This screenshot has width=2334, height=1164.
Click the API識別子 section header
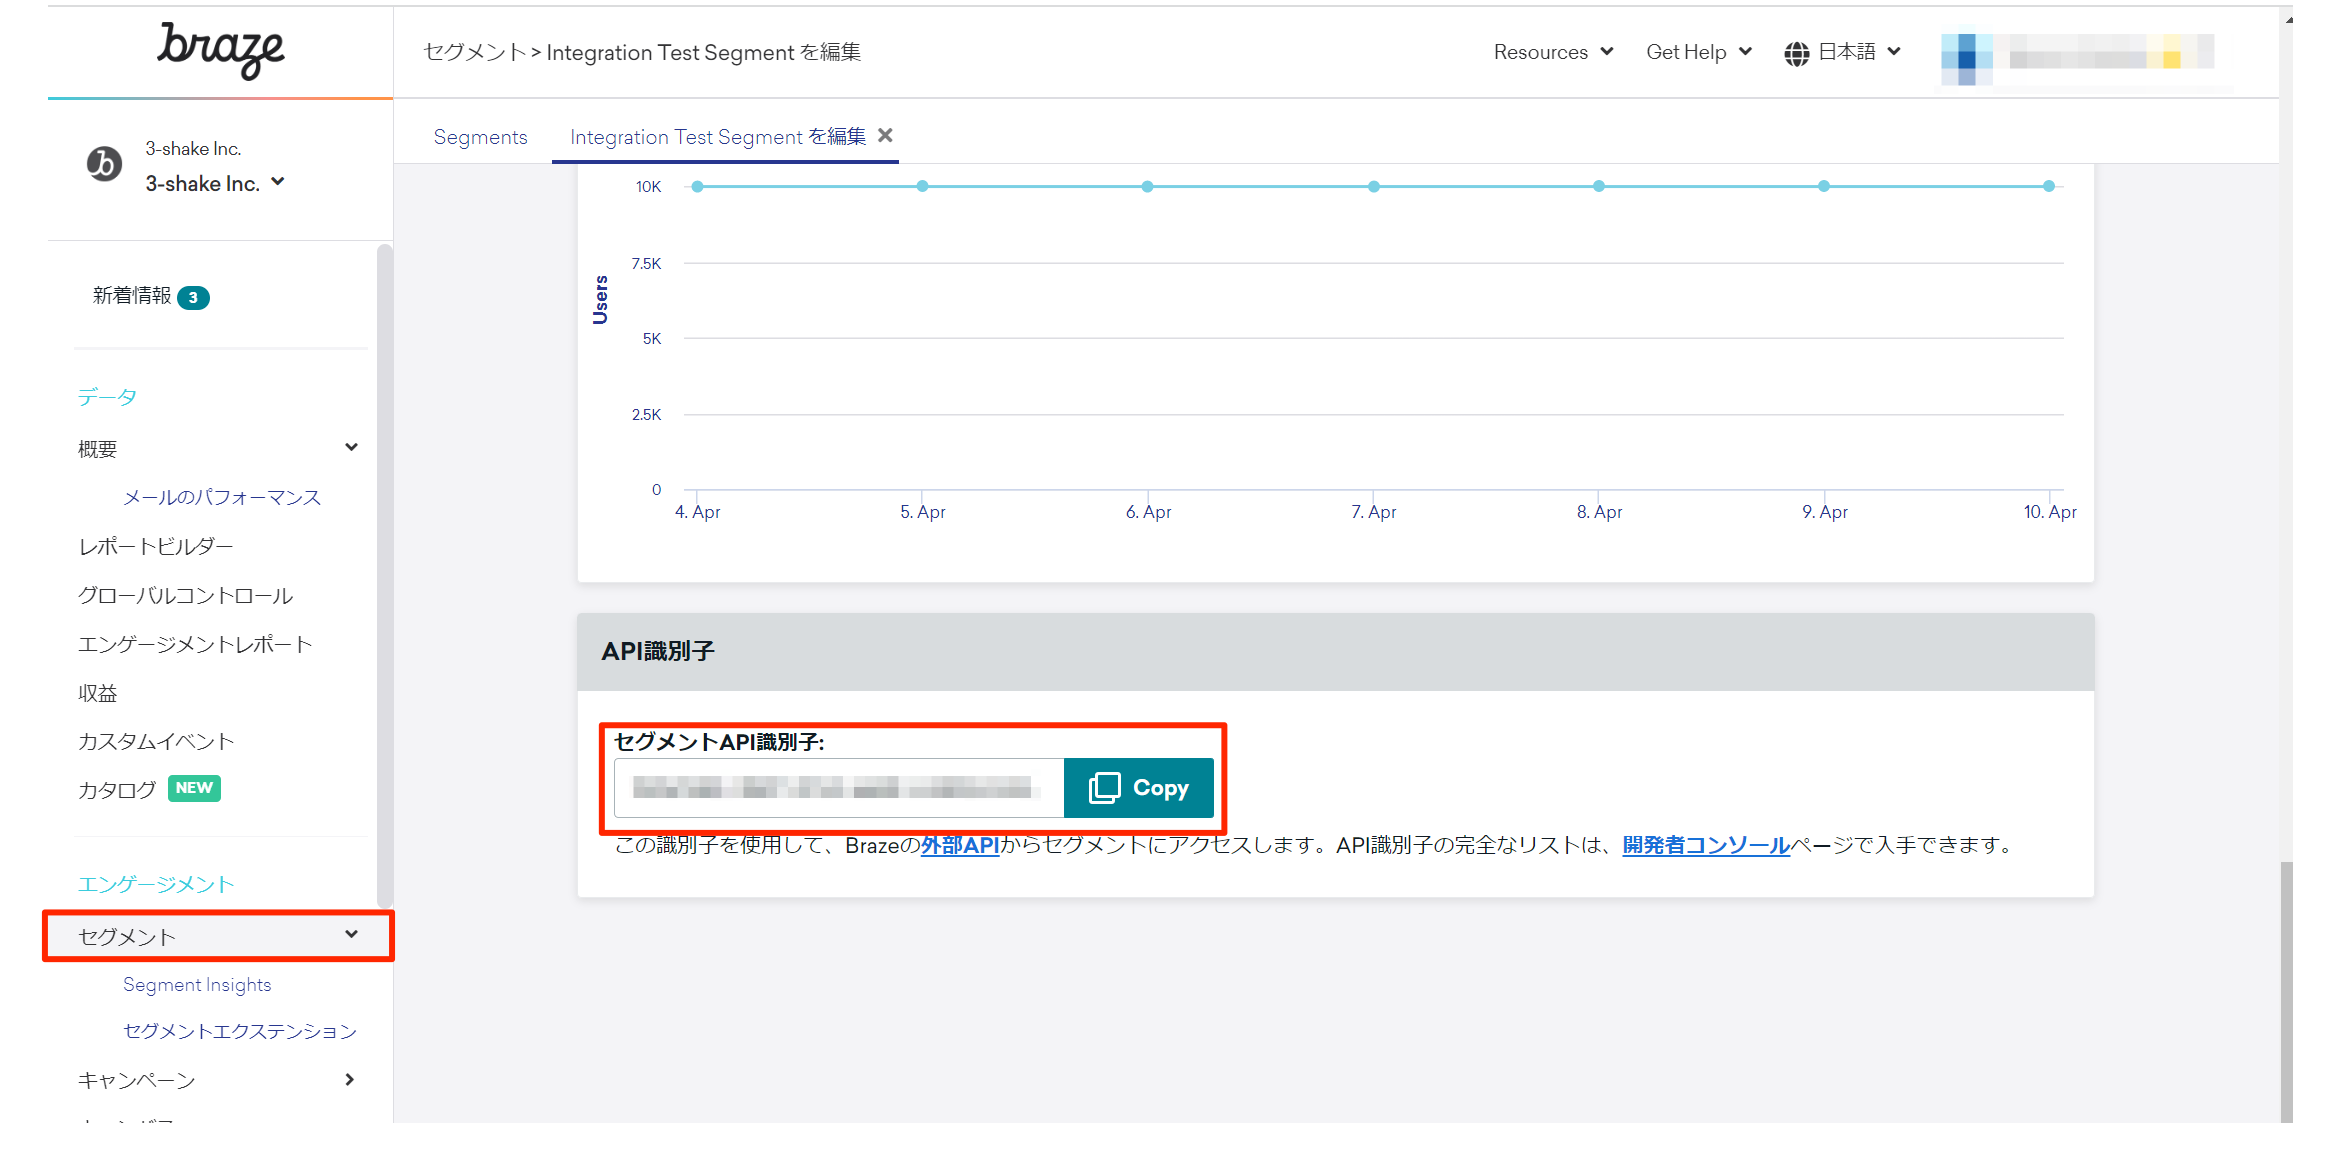point(1335,651)
